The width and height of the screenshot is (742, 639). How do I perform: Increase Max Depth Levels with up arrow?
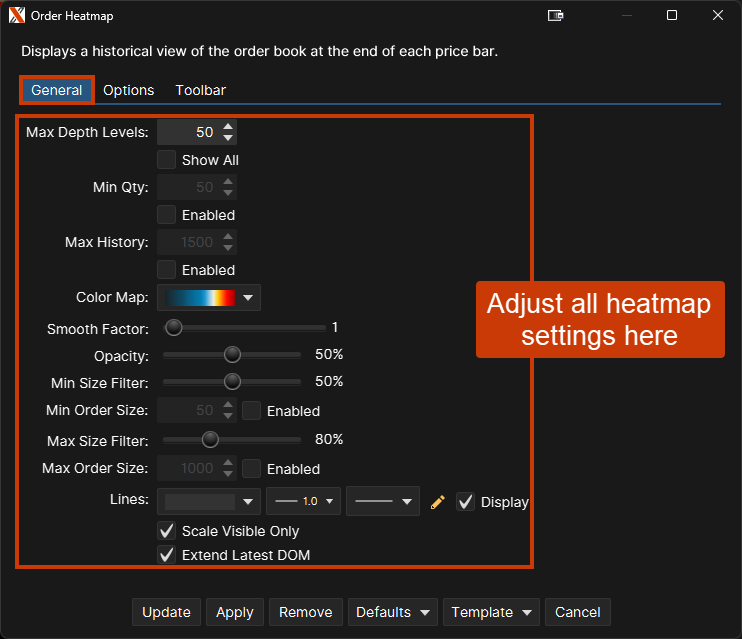[228, 127]
